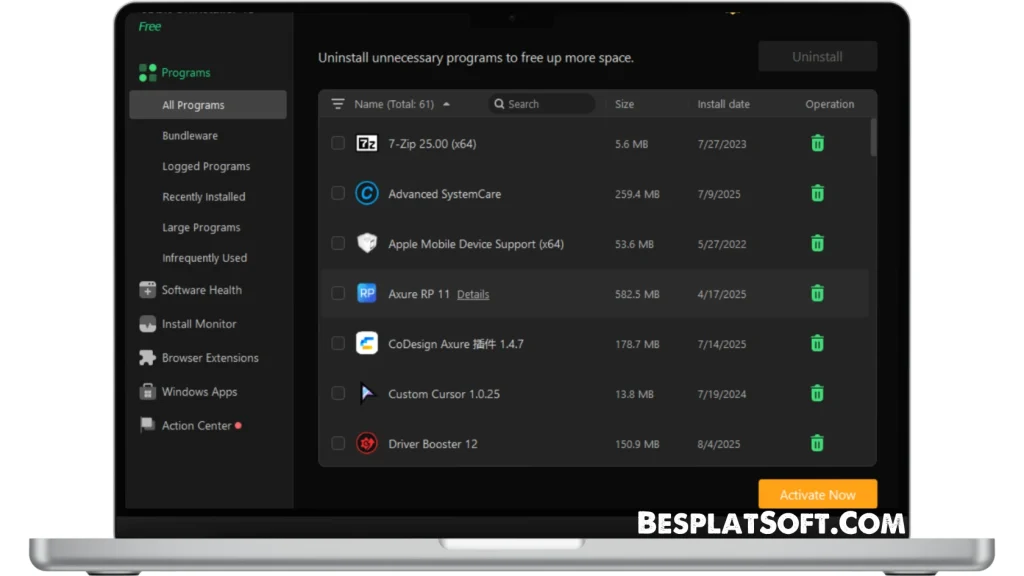
Task: Open the Windows Apps section
Action: 198,391
